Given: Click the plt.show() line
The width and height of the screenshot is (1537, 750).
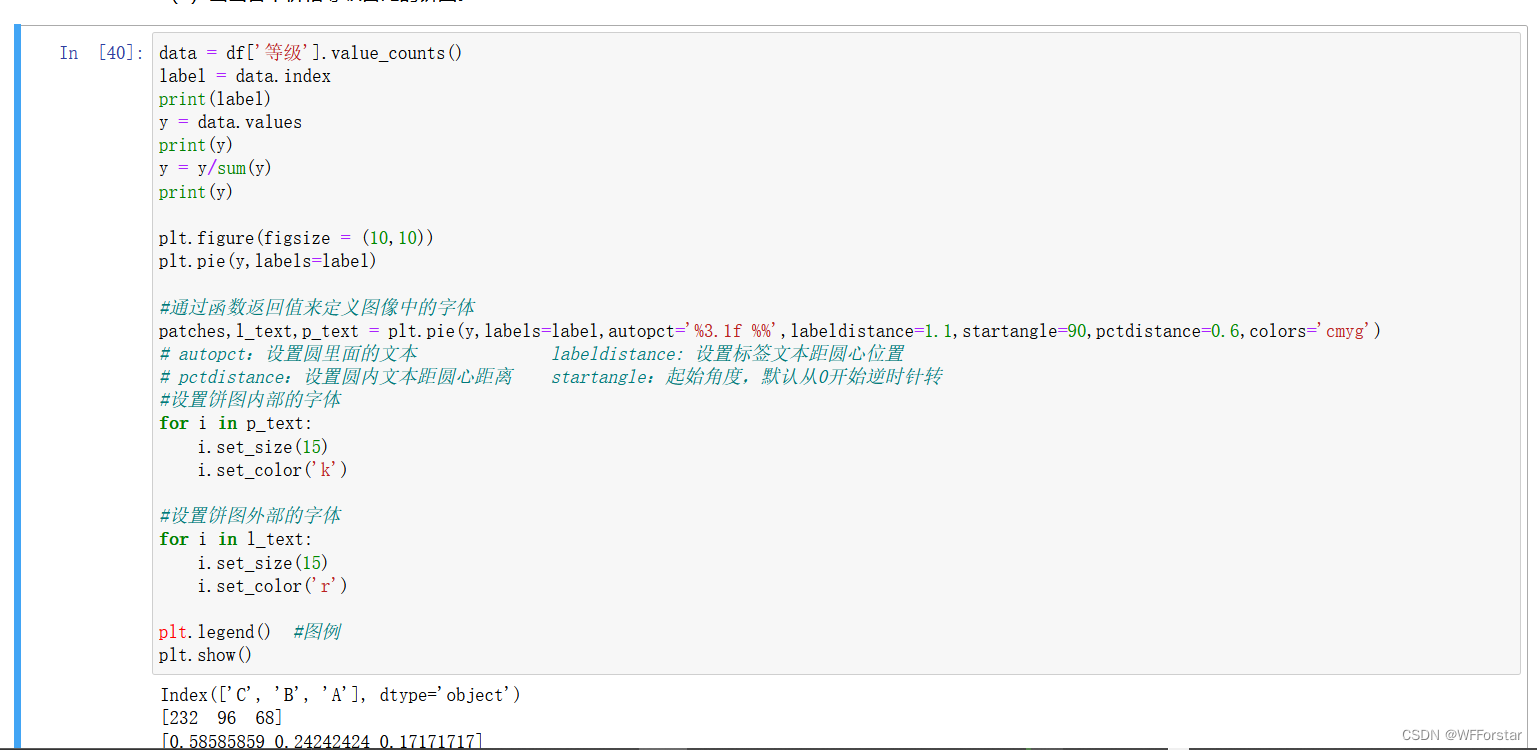Looking at the screenshot, I should 205,655.
